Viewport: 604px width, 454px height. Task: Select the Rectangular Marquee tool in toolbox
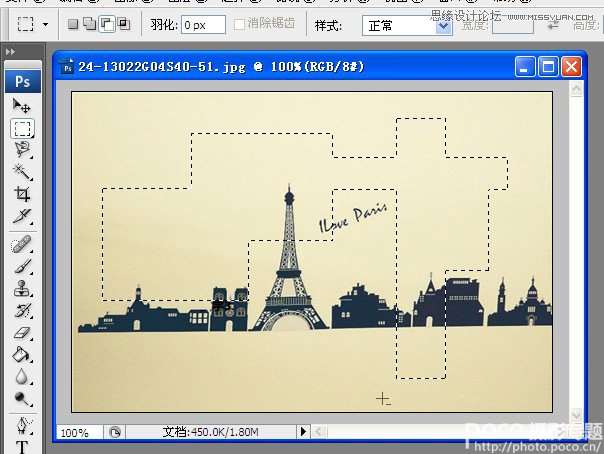[x=22, y=129]
